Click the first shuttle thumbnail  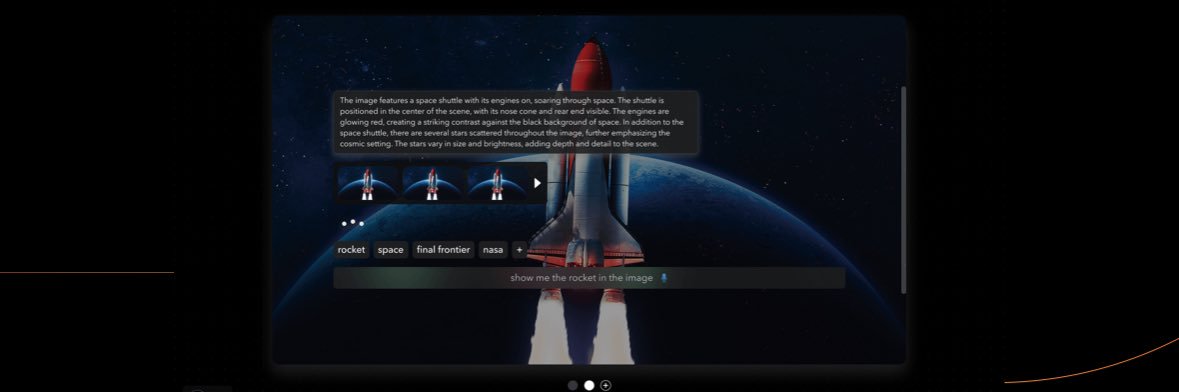click(x=368, y=183)
